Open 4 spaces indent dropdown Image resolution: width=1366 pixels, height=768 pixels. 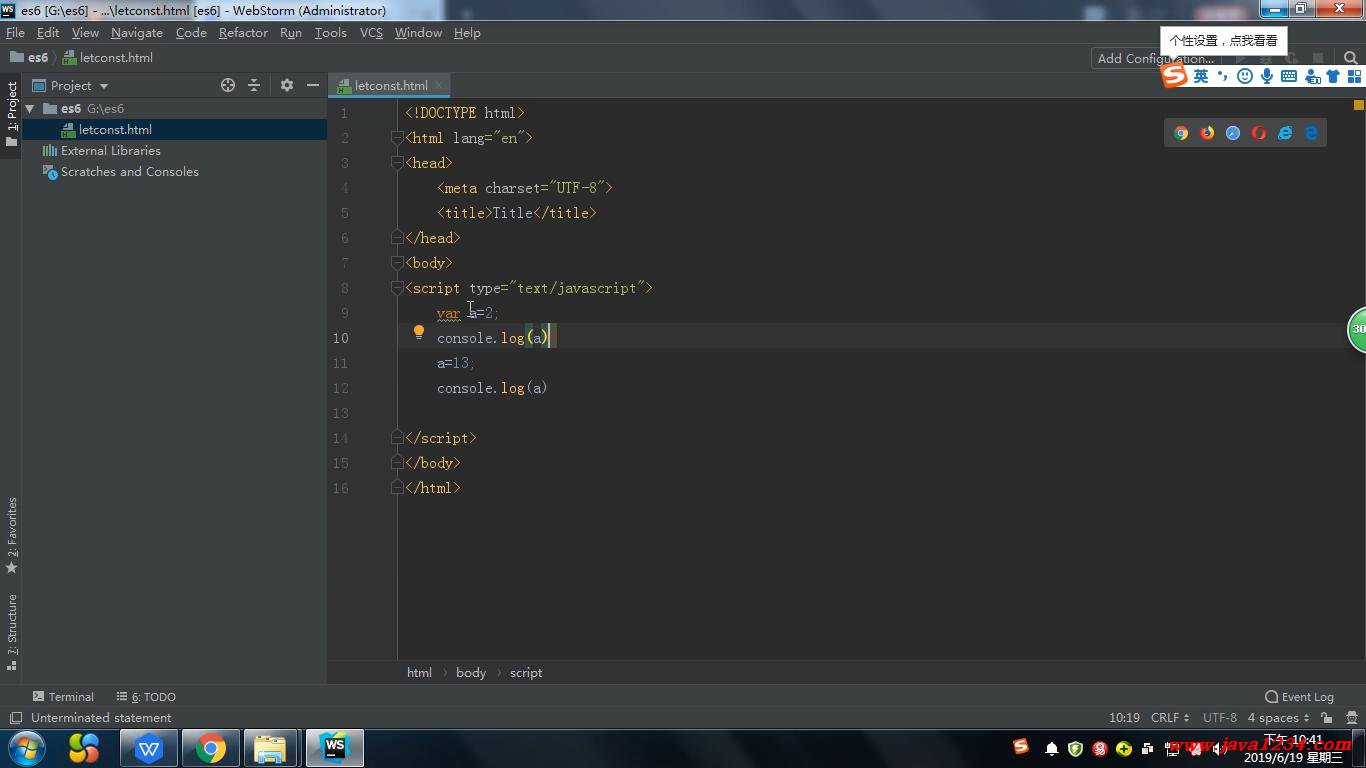pyautogui.click(x=1278, y=718)
